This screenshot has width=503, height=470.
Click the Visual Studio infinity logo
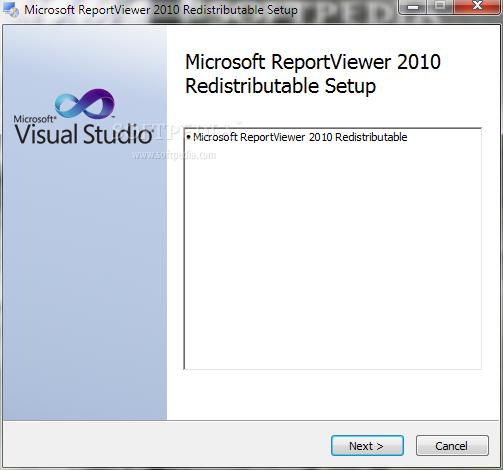85,104
